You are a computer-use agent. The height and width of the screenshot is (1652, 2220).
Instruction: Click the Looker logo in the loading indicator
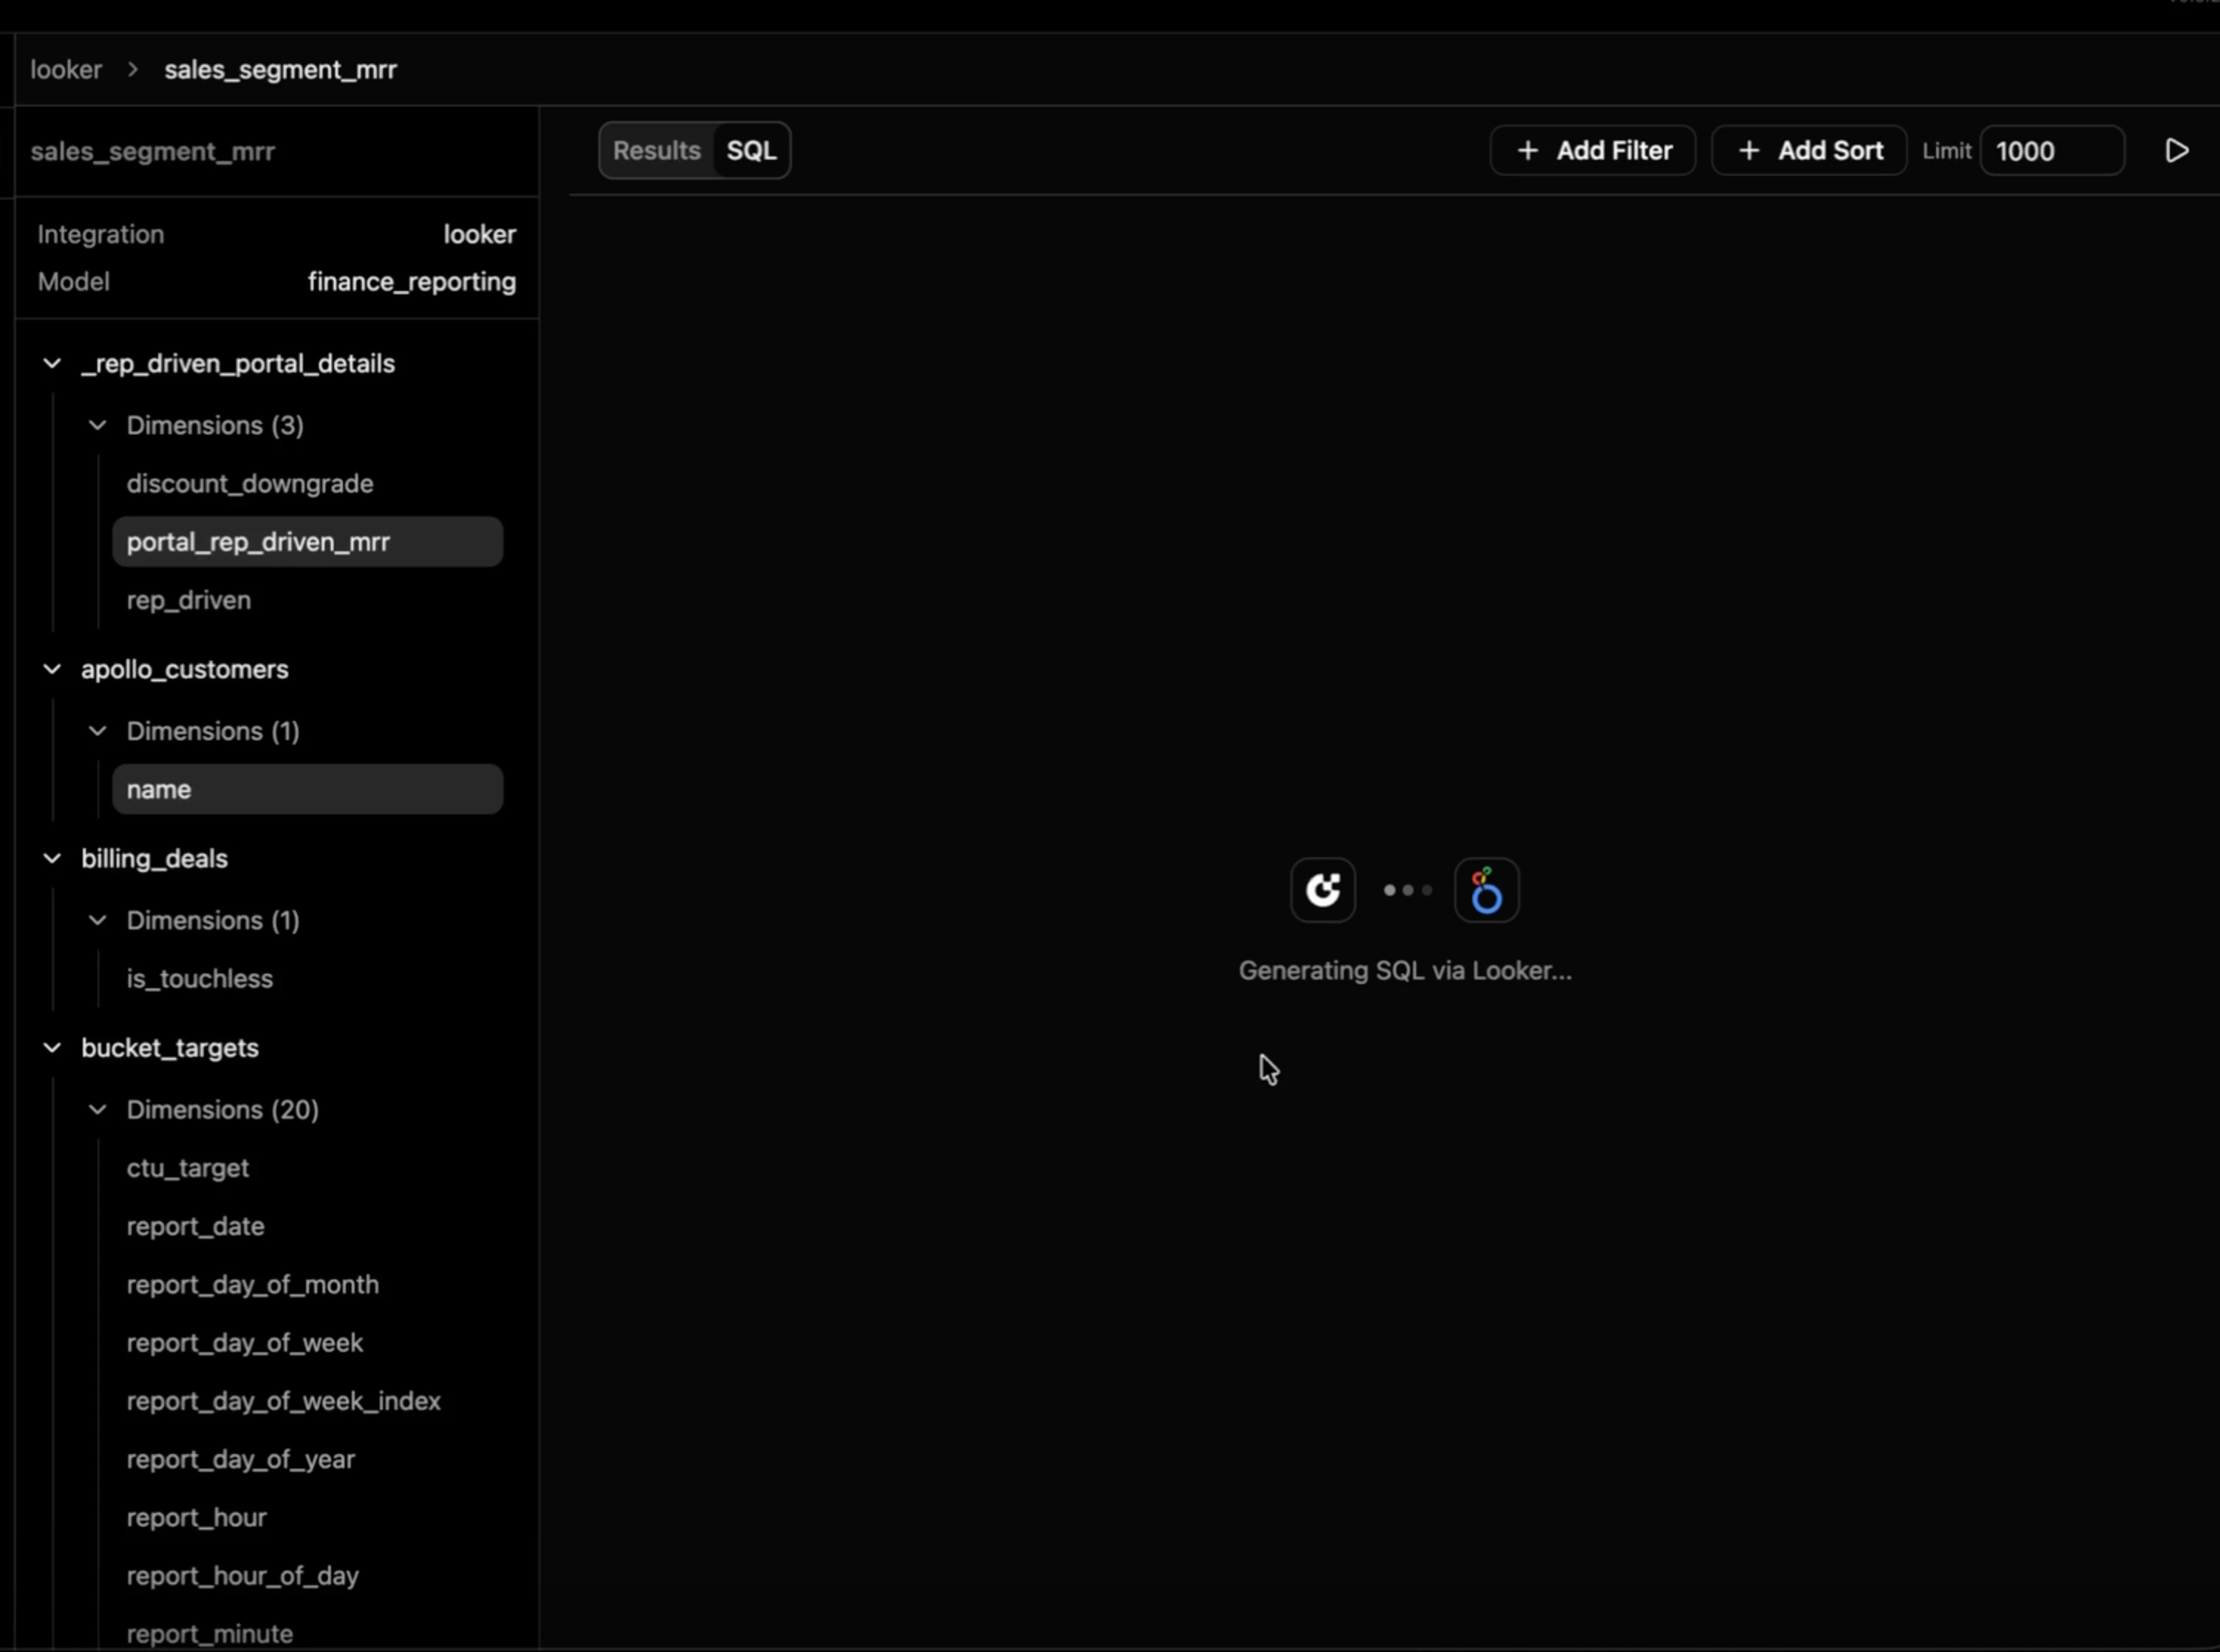1322,889
